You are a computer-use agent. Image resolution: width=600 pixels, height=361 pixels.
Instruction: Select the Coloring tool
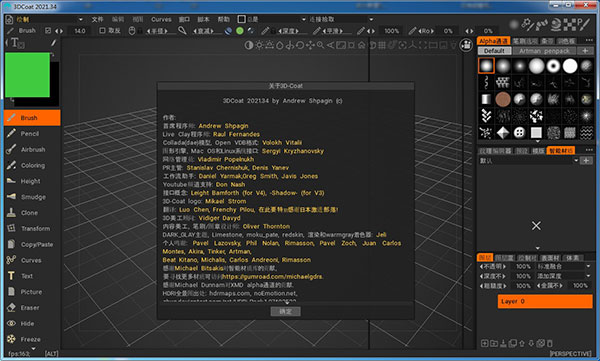click(x=32, y=165)
